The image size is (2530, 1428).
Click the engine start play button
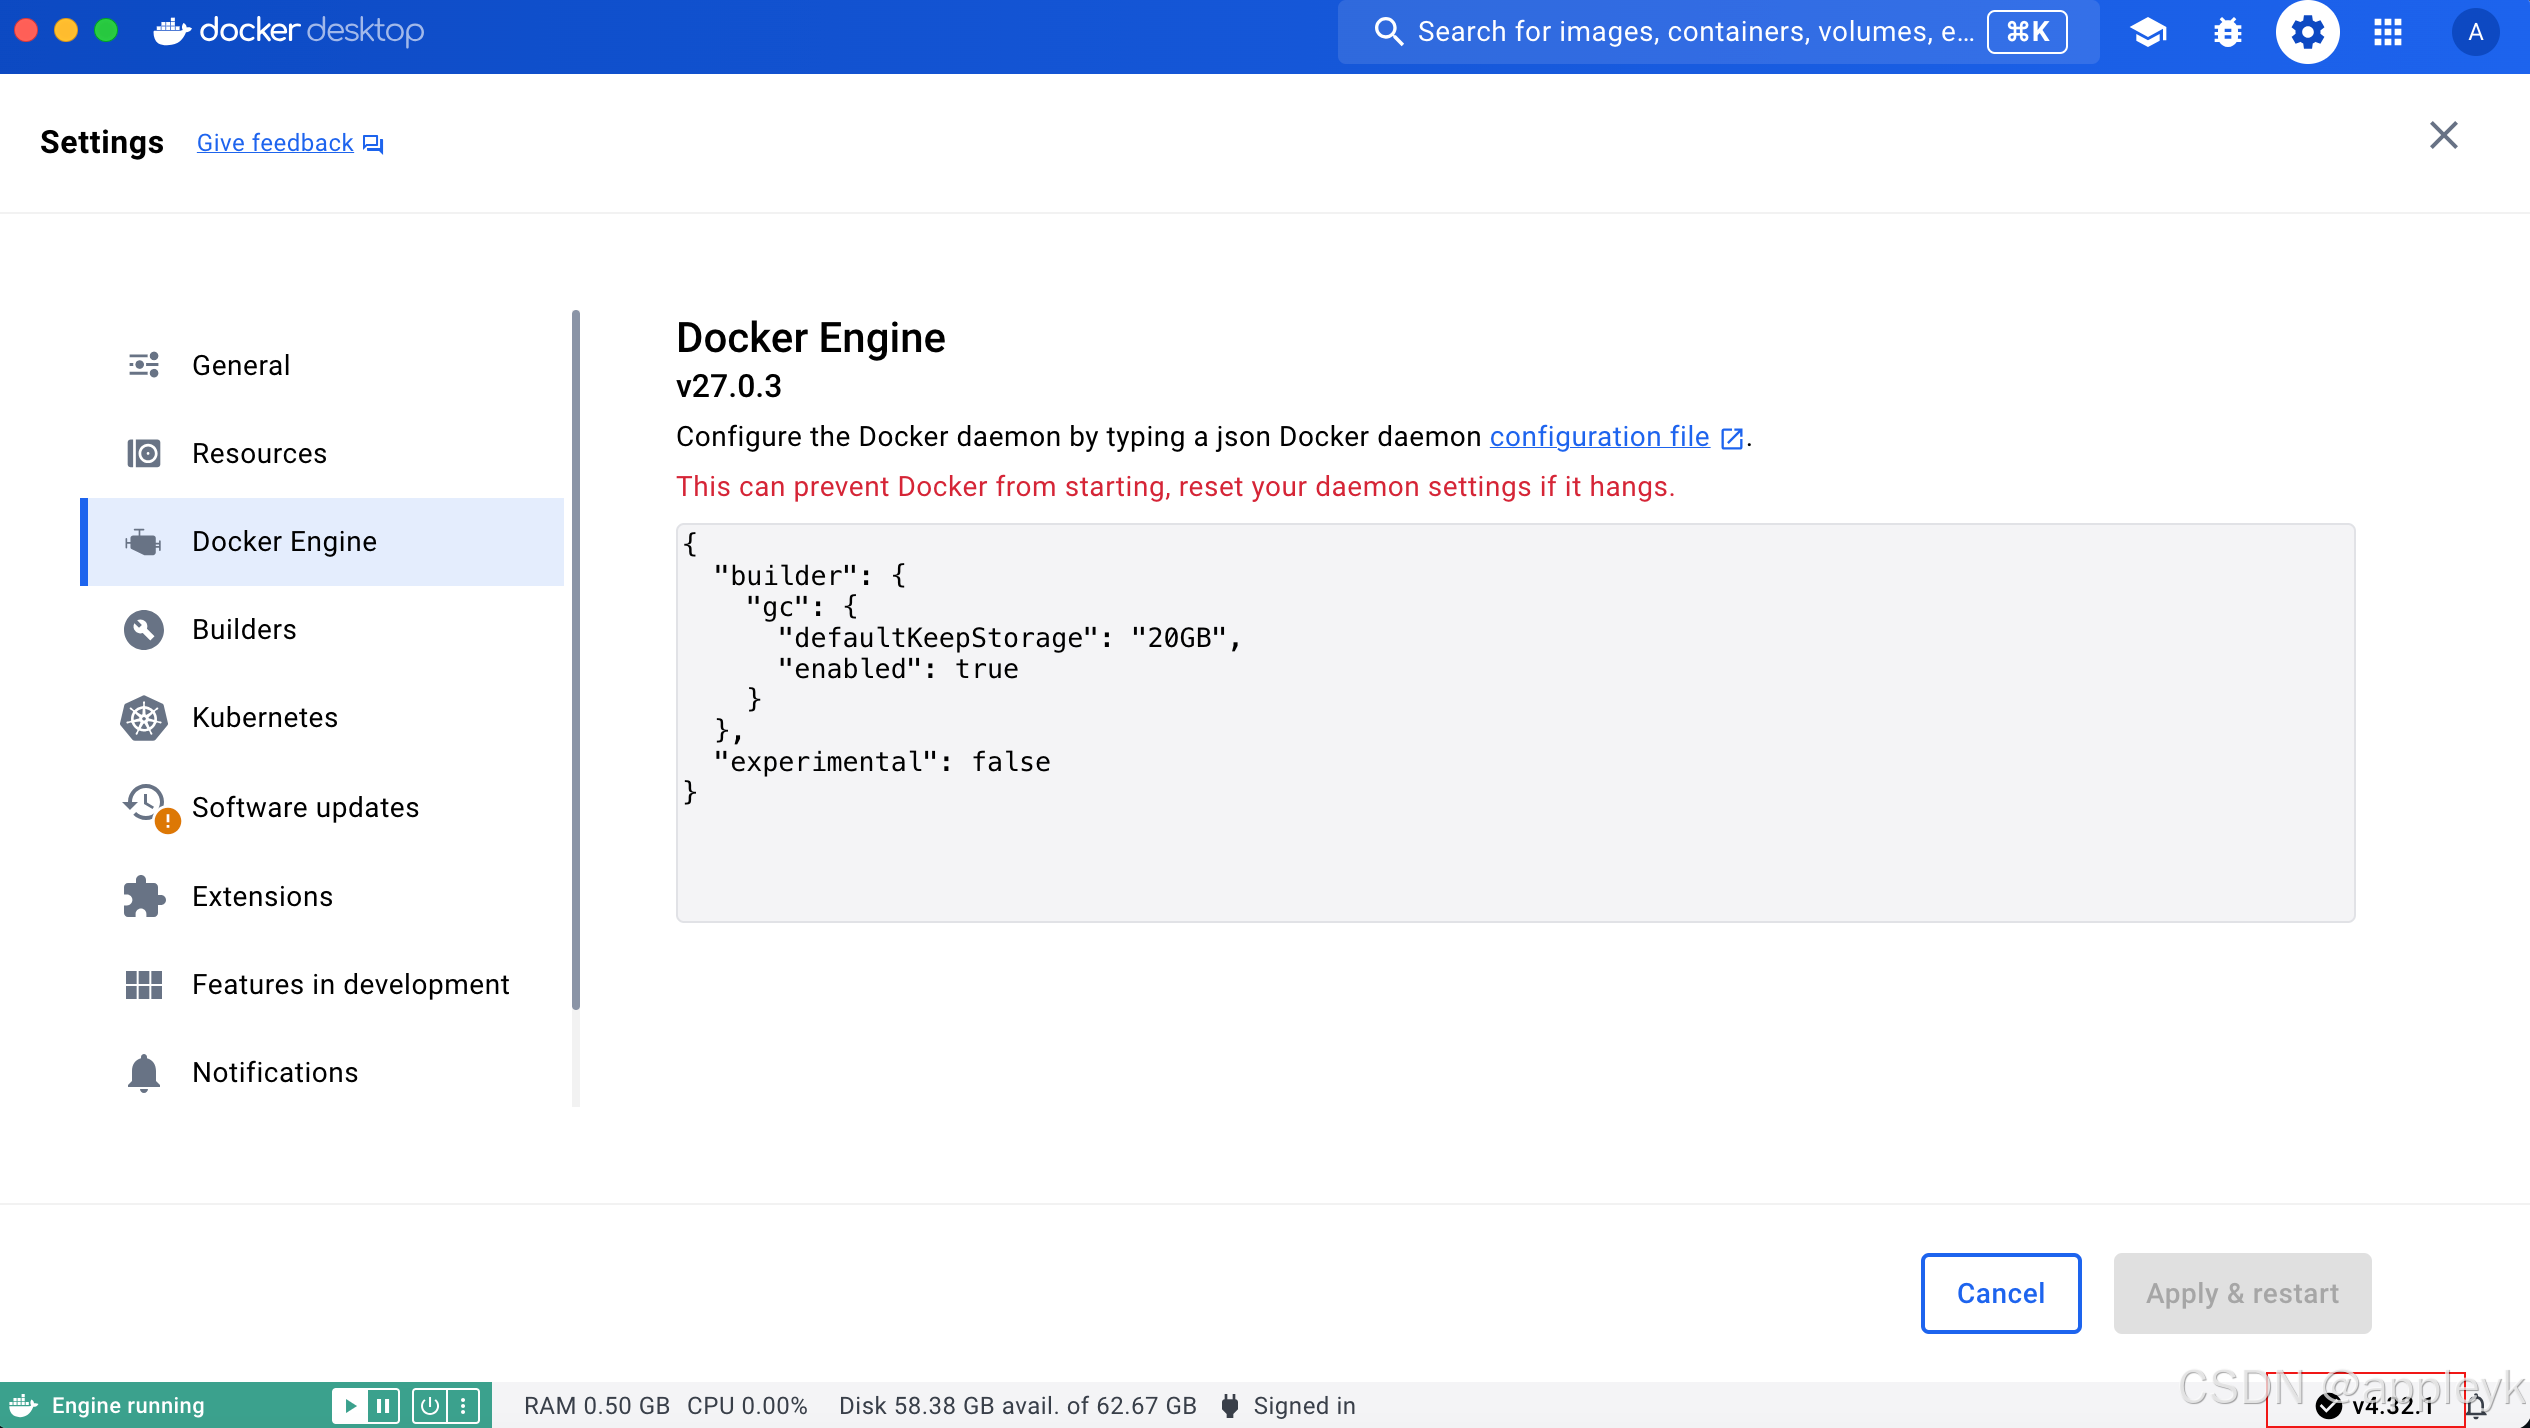pos(350,1406)
